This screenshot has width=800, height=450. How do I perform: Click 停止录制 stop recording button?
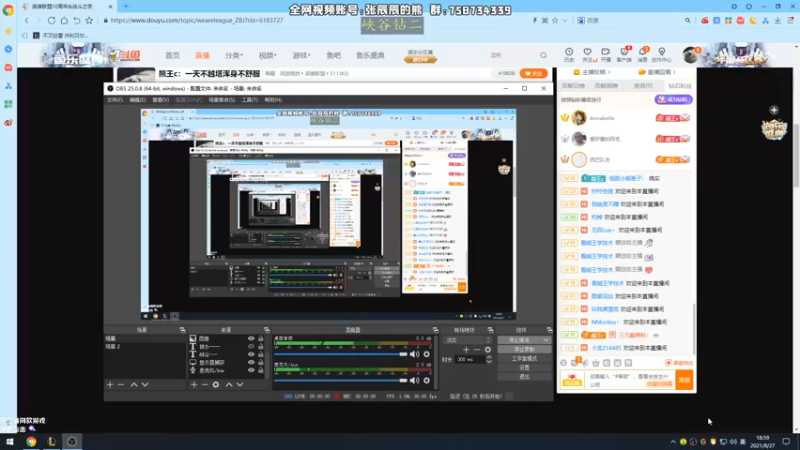click(x=524, y=349)
